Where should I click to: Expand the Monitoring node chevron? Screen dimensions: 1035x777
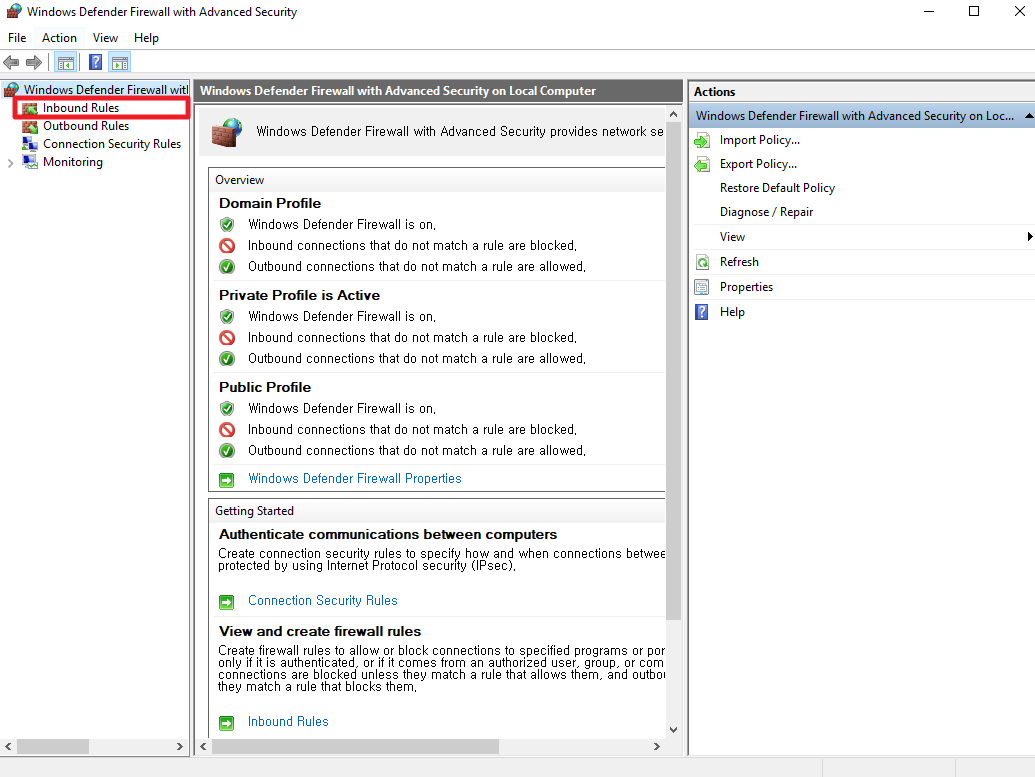[10, 162]
